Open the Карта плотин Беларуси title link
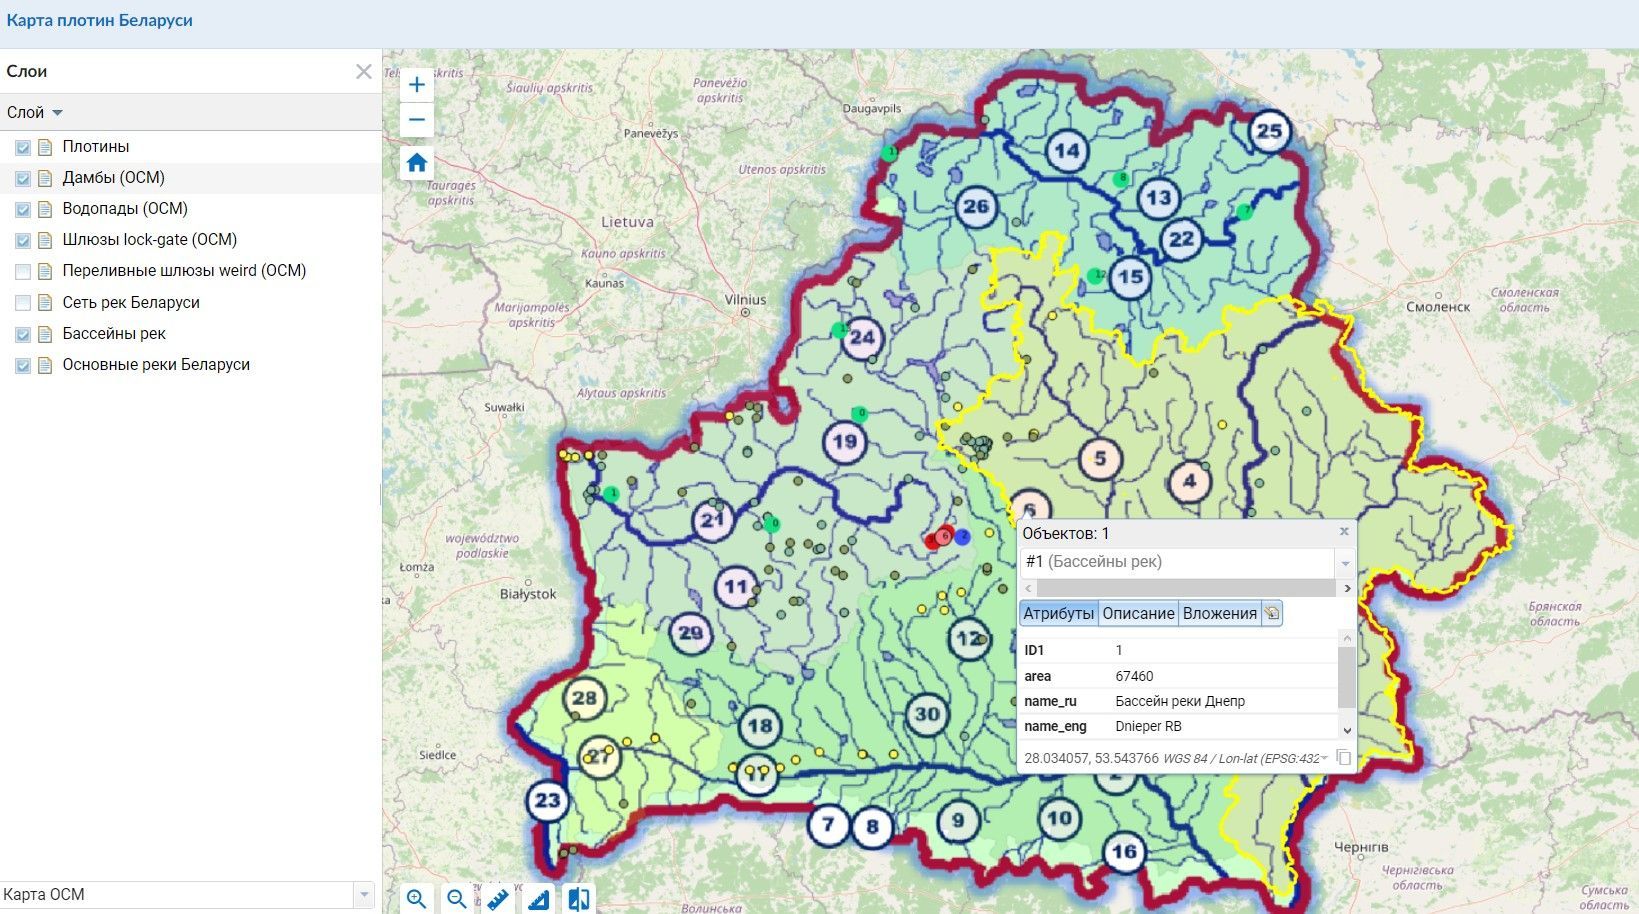 [99, 20]
